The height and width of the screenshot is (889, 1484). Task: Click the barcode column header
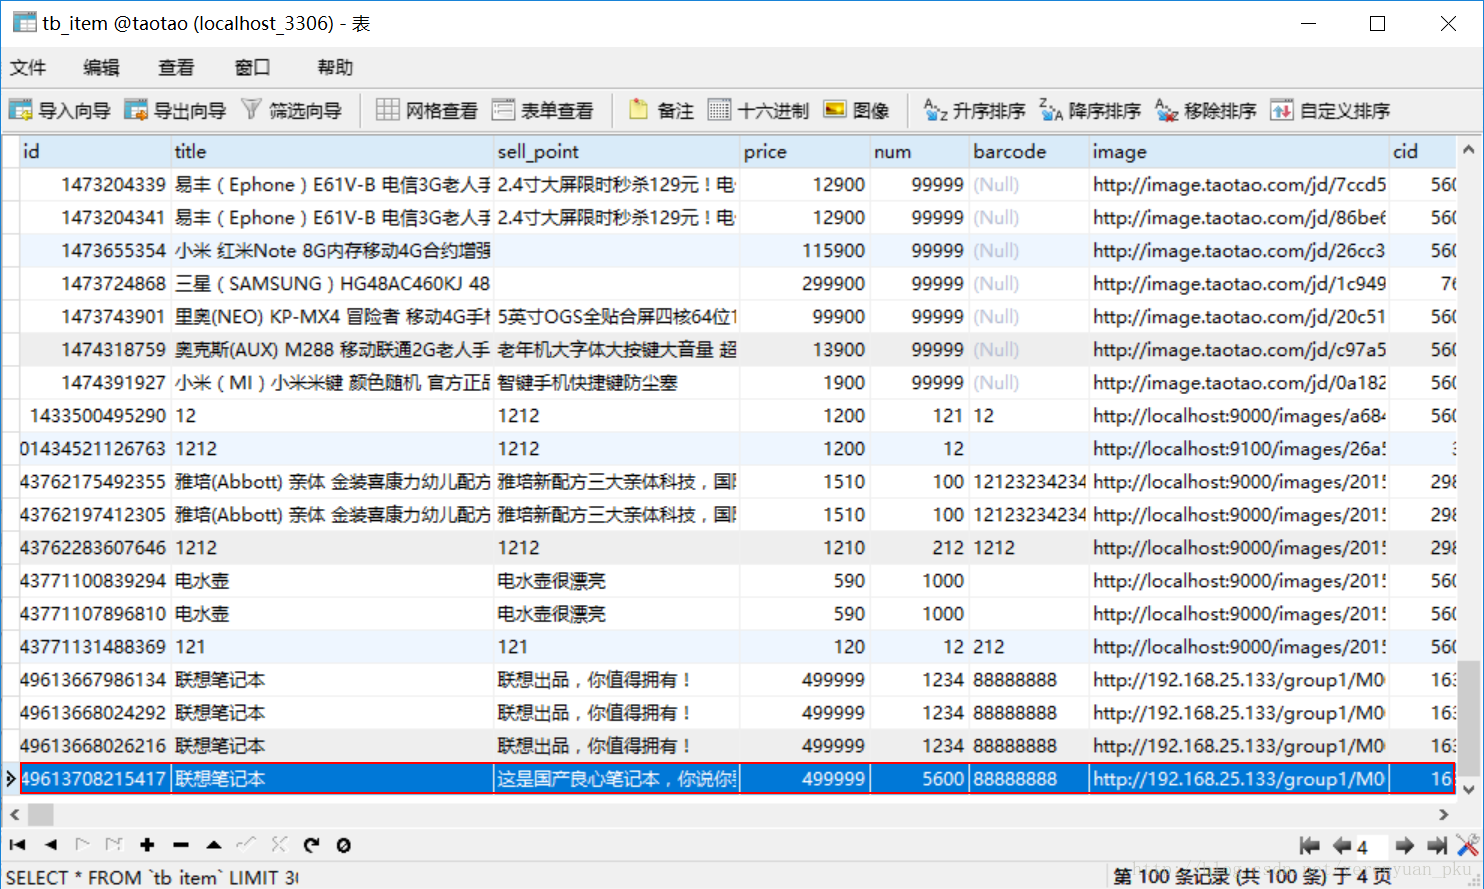click(x=1029, y=151)
